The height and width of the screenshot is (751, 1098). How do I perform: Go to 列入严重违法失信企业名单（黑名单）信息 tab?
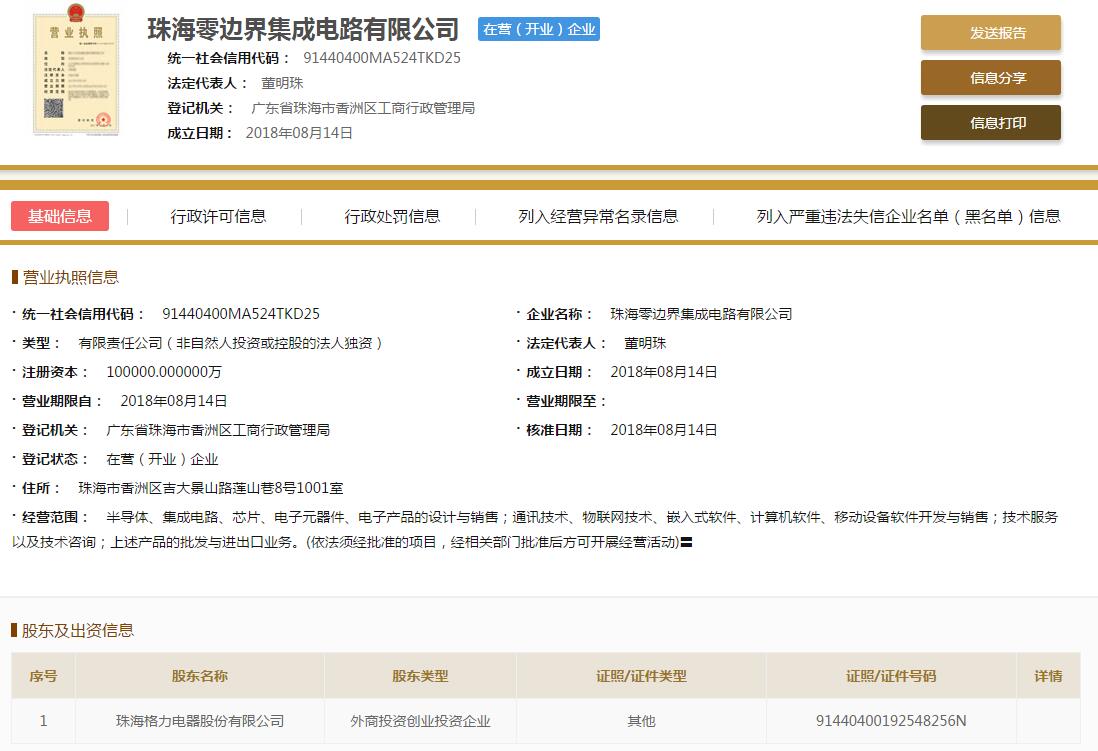point(908,216)
